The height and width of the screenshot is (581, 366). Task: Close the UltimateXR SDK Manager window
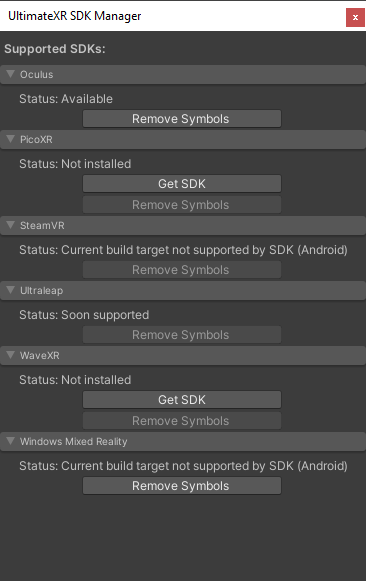(355, 17)
